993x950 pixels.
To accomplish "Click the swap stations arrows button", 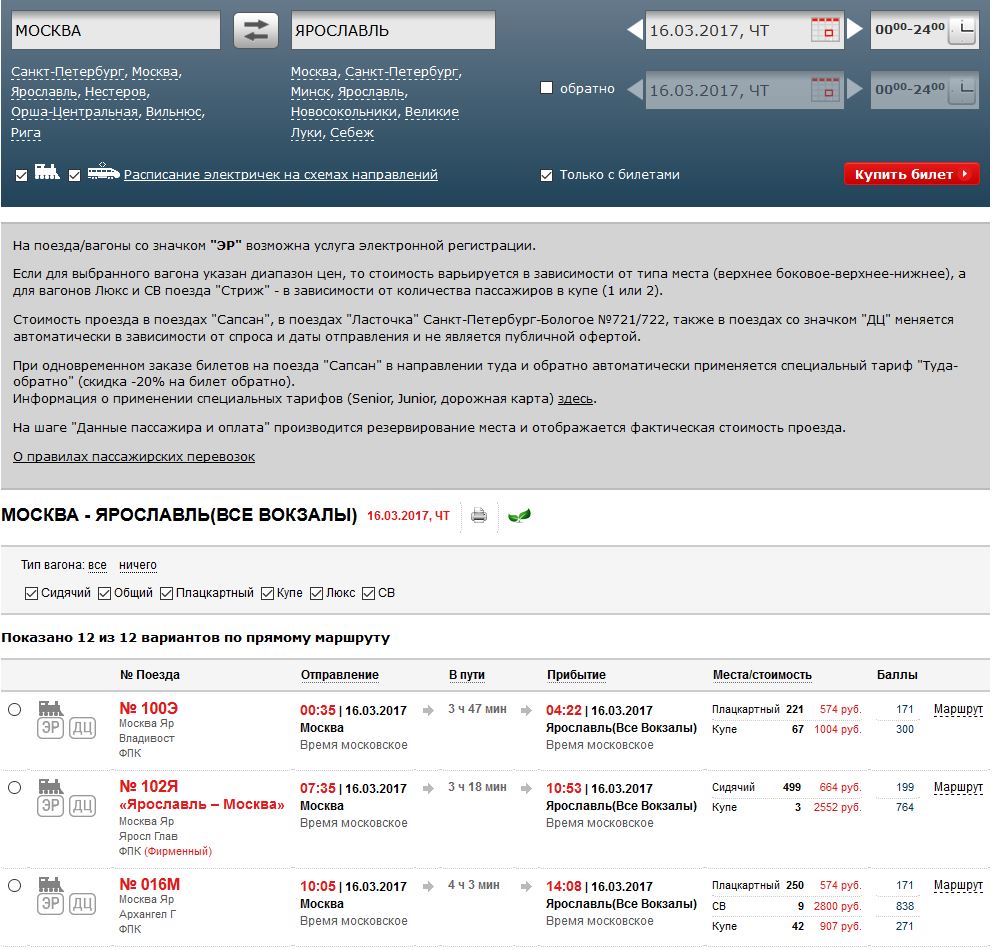I will coord(256,30).
